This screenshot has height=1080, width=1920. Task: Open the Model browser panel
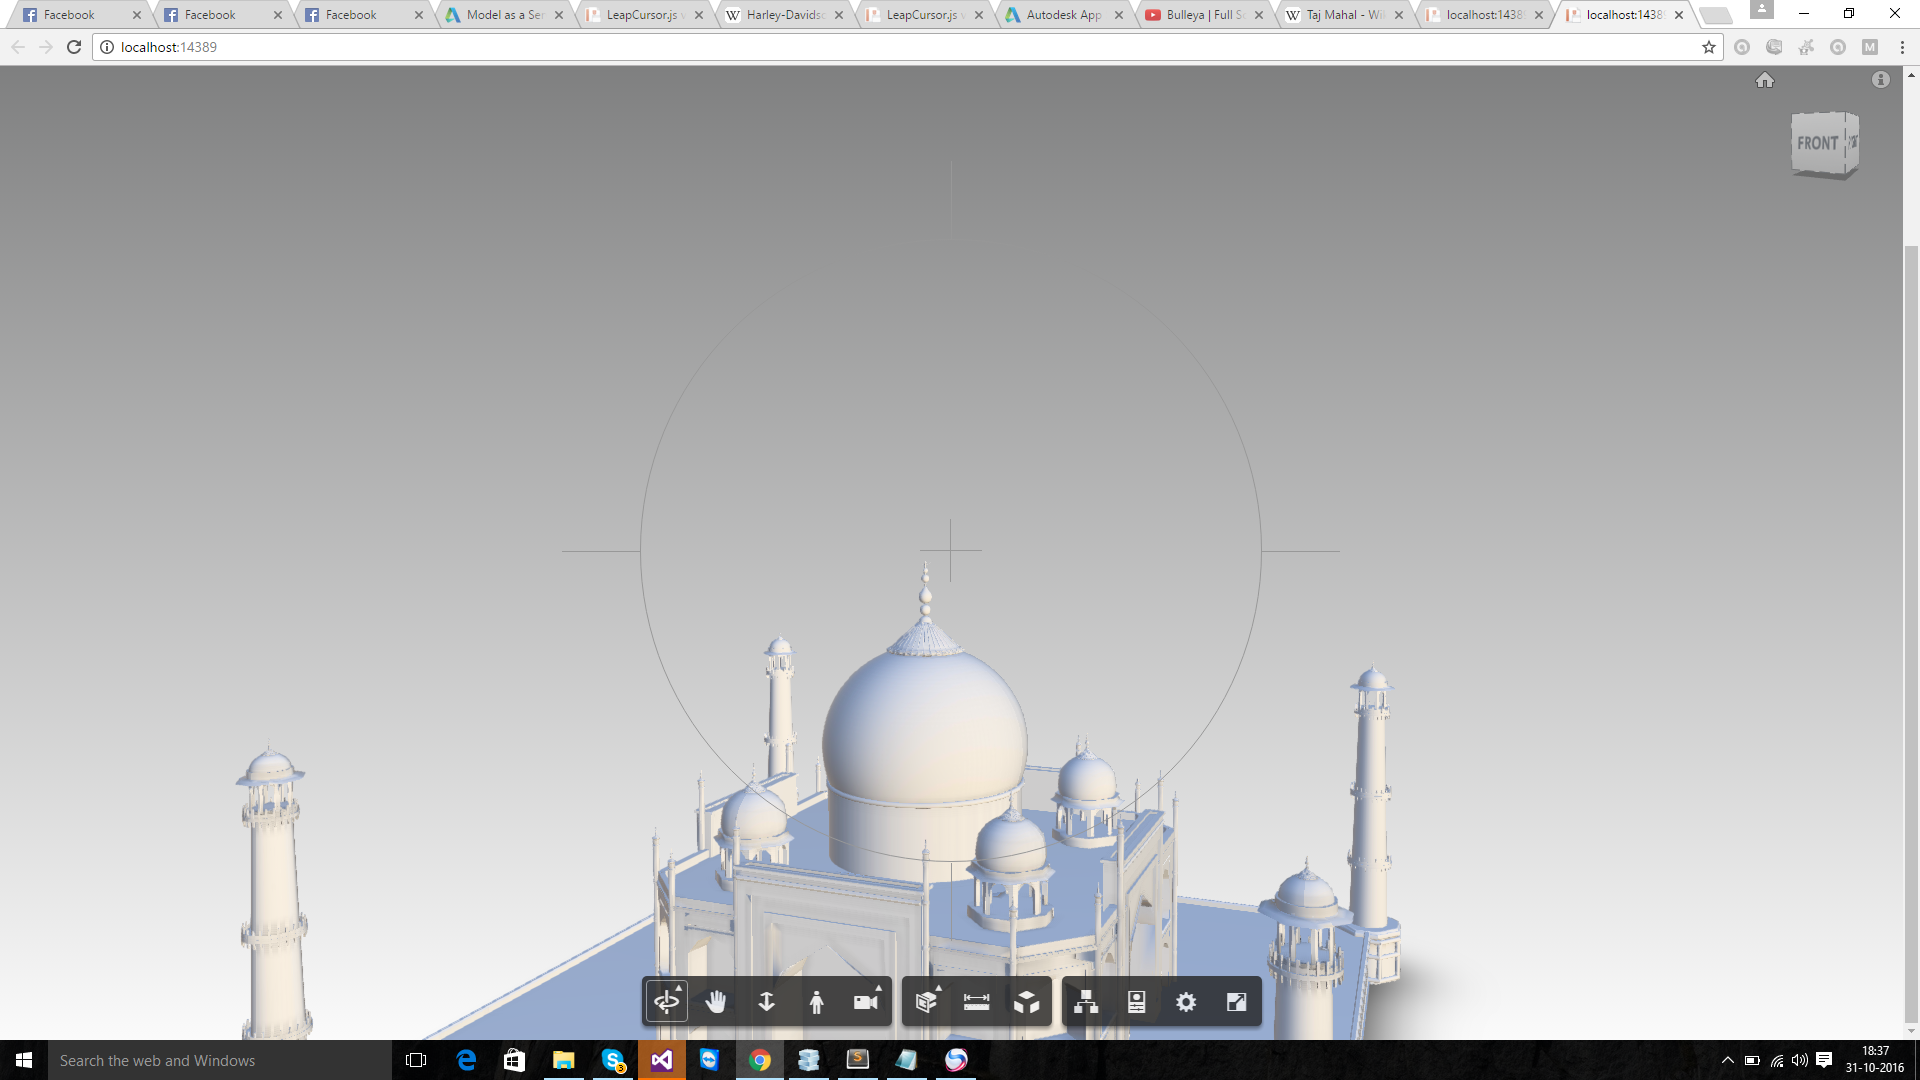1086,1002
